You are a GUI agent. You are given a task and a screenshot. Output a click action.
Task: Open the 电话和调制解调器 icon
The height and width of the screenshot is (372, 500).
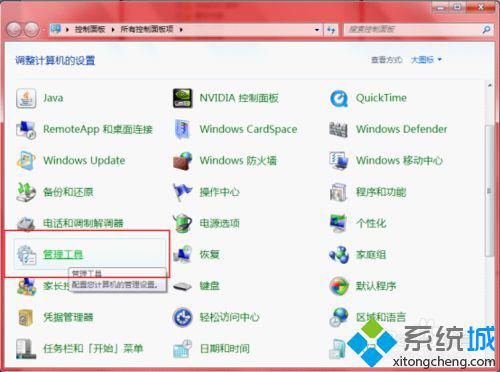coord(26,223)
